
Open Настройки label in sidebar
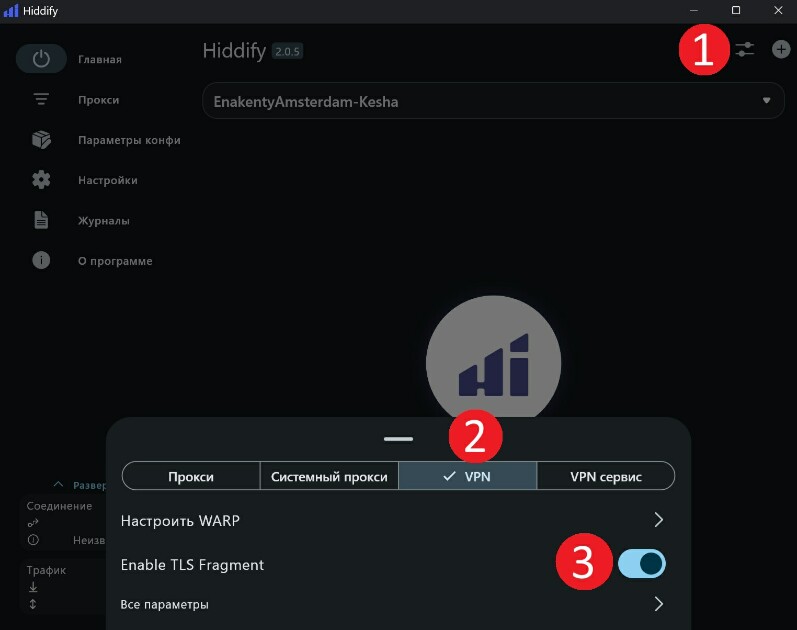108,180
